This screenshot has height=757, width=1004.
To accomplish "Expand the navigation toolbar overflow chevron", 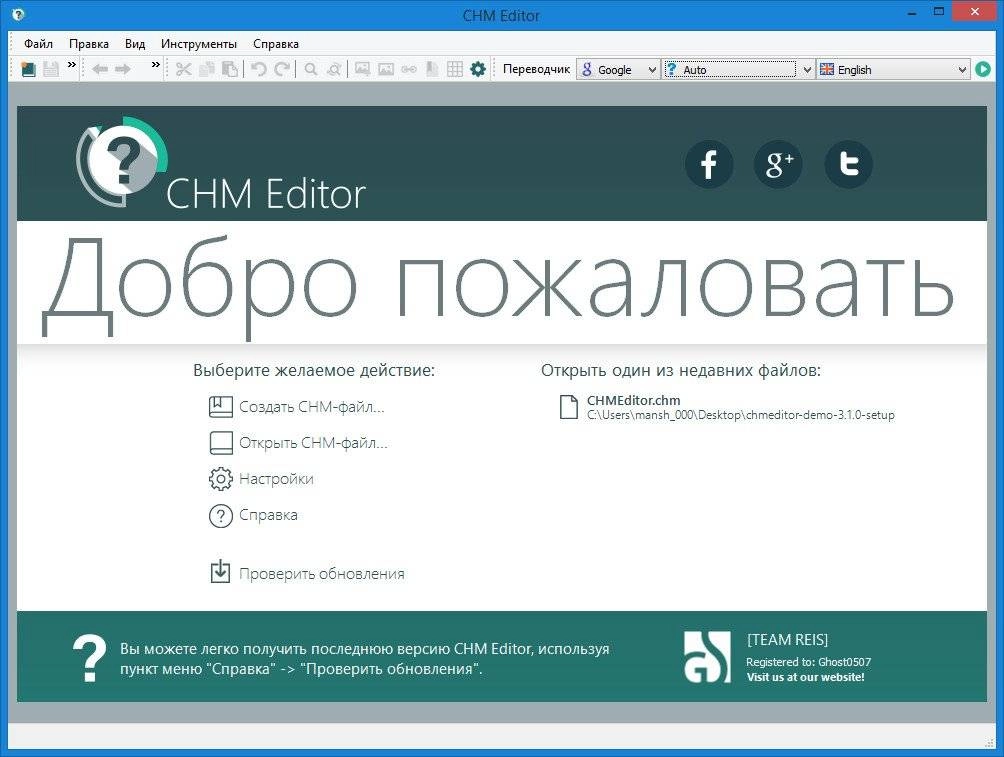I will [156, 65].
